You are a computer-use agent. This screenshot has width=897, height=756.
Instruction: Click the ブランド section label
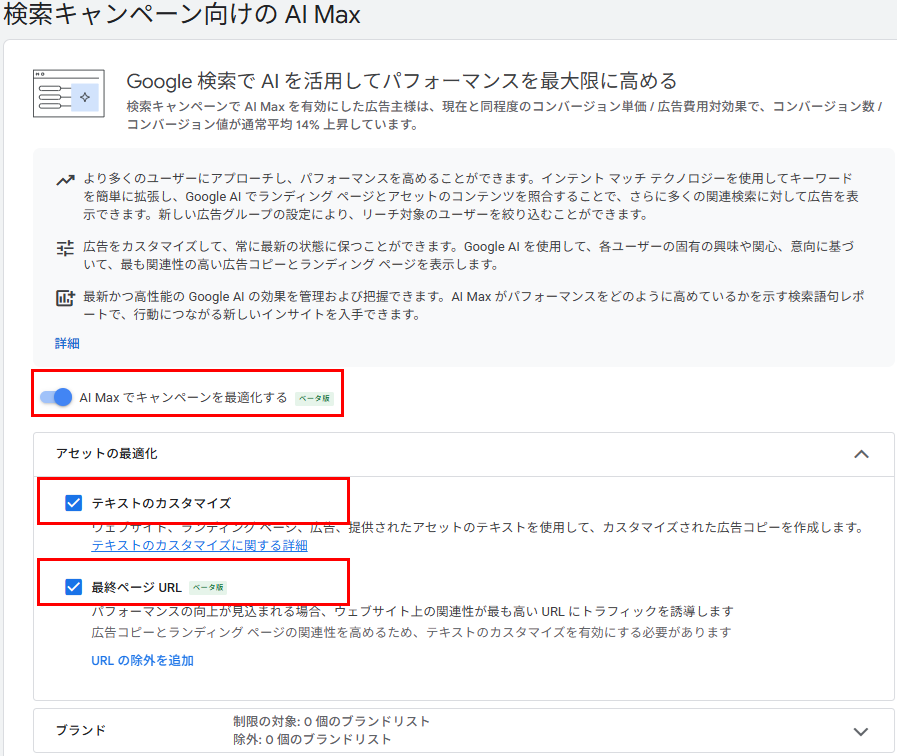point(81,730)
